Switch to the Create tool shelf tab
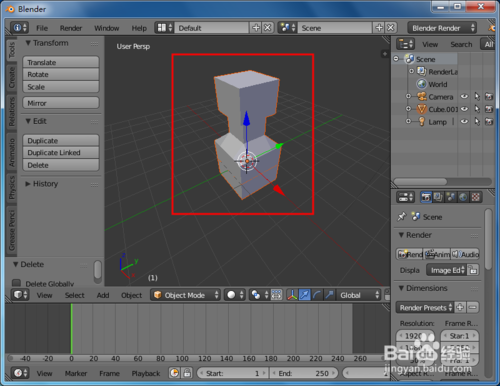Screen dimensions: 500x386 12,77
